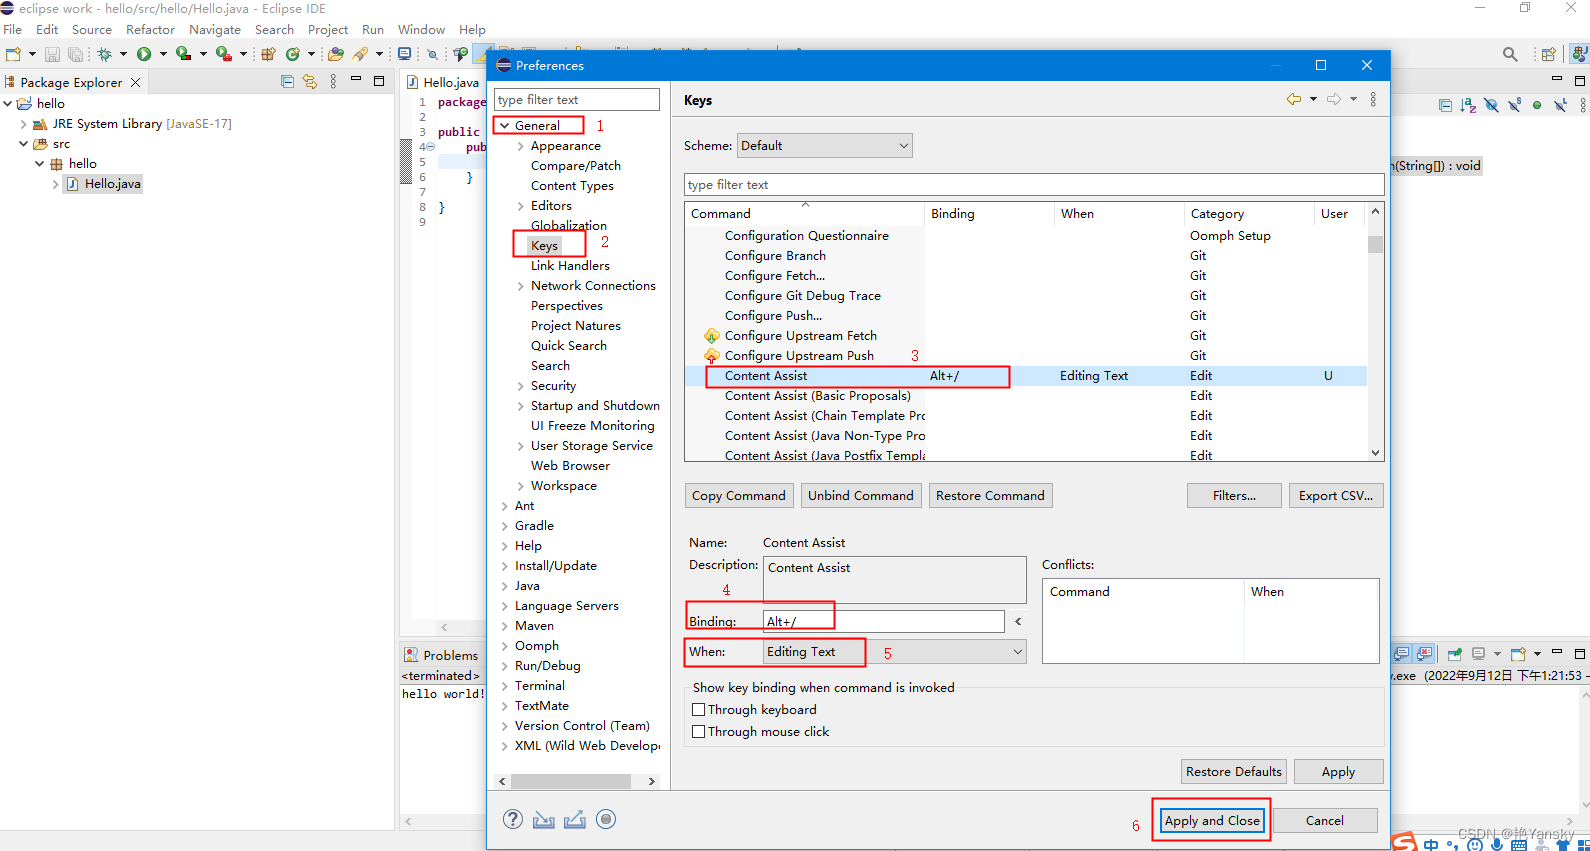The width and height of the screenshot is (1590, 851).
Task: Click the Oomph preference recorder icon
Action: pos(606,819)
